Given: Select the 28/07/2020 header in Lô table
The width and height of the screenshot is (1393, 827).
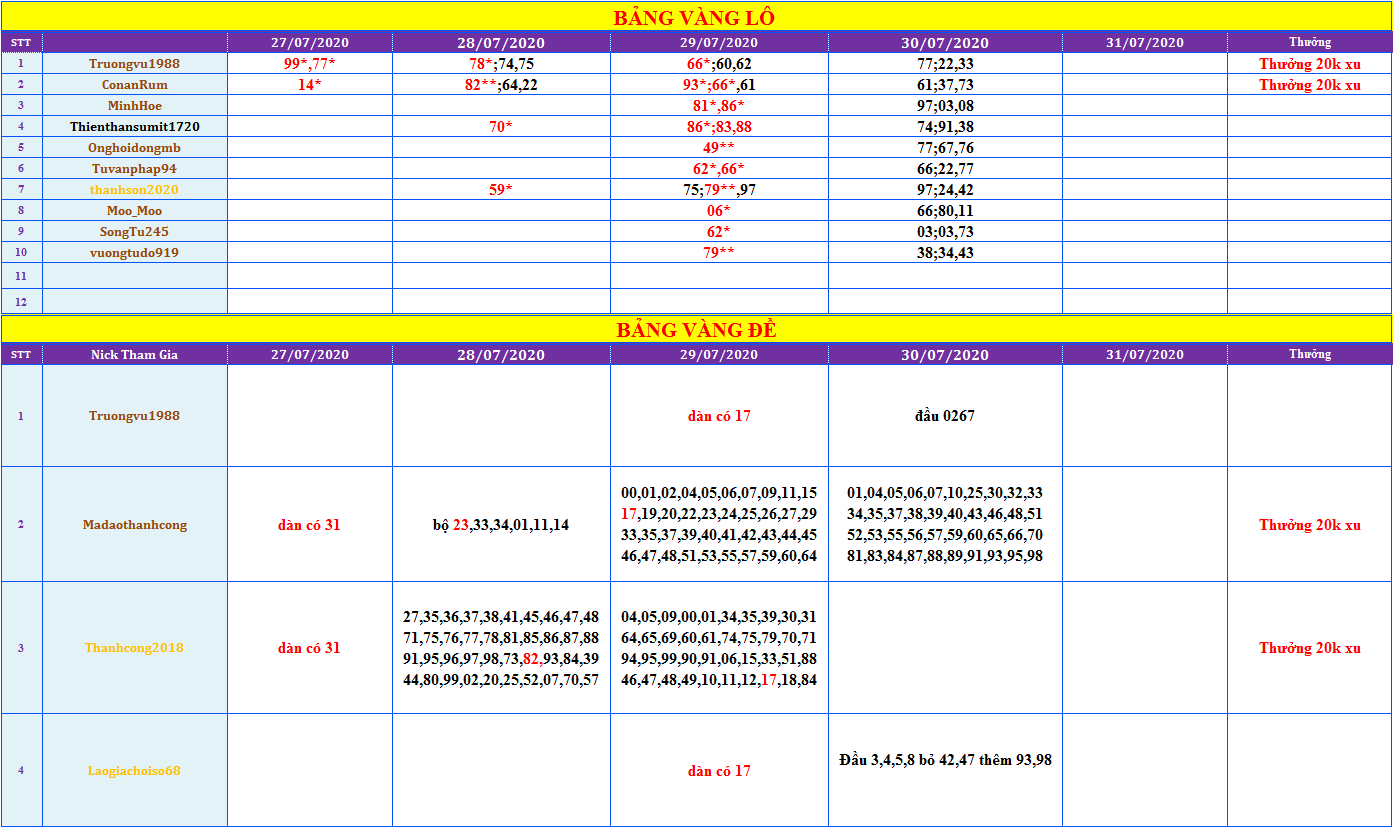Looking at the screenshot, I should point(501,42).
